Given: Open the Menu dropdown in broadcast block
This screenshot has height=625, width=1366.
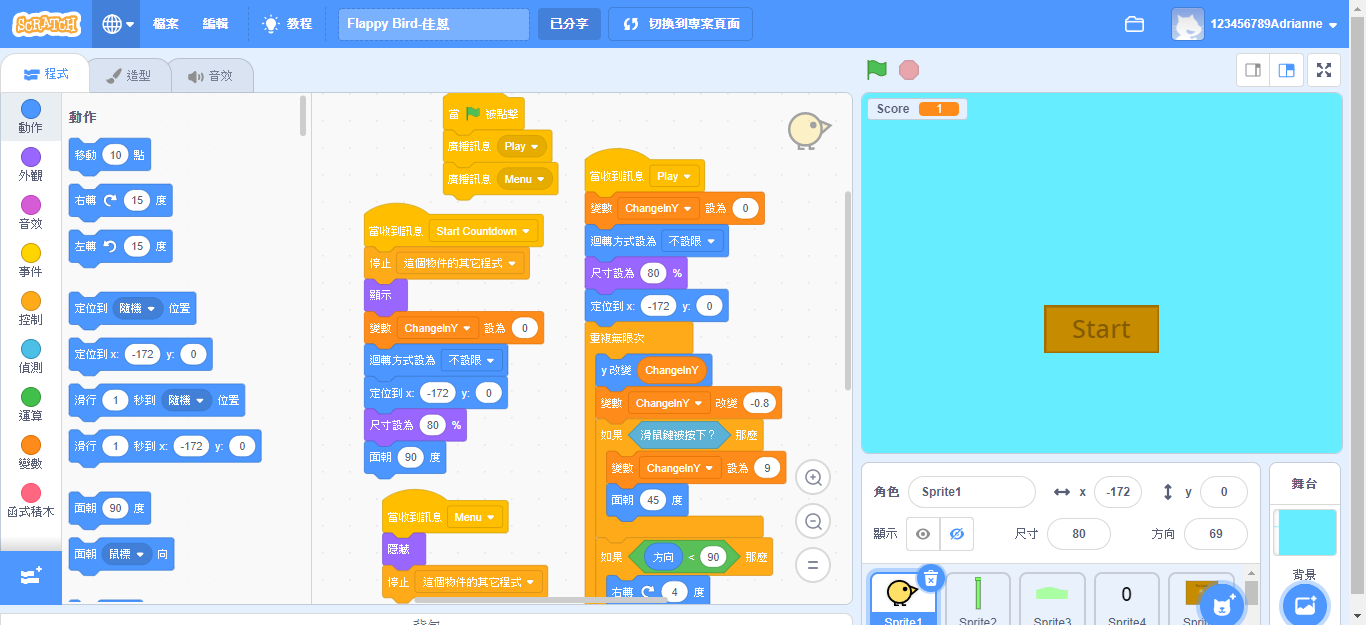Looking at the screenshot, I should point(525,179).
